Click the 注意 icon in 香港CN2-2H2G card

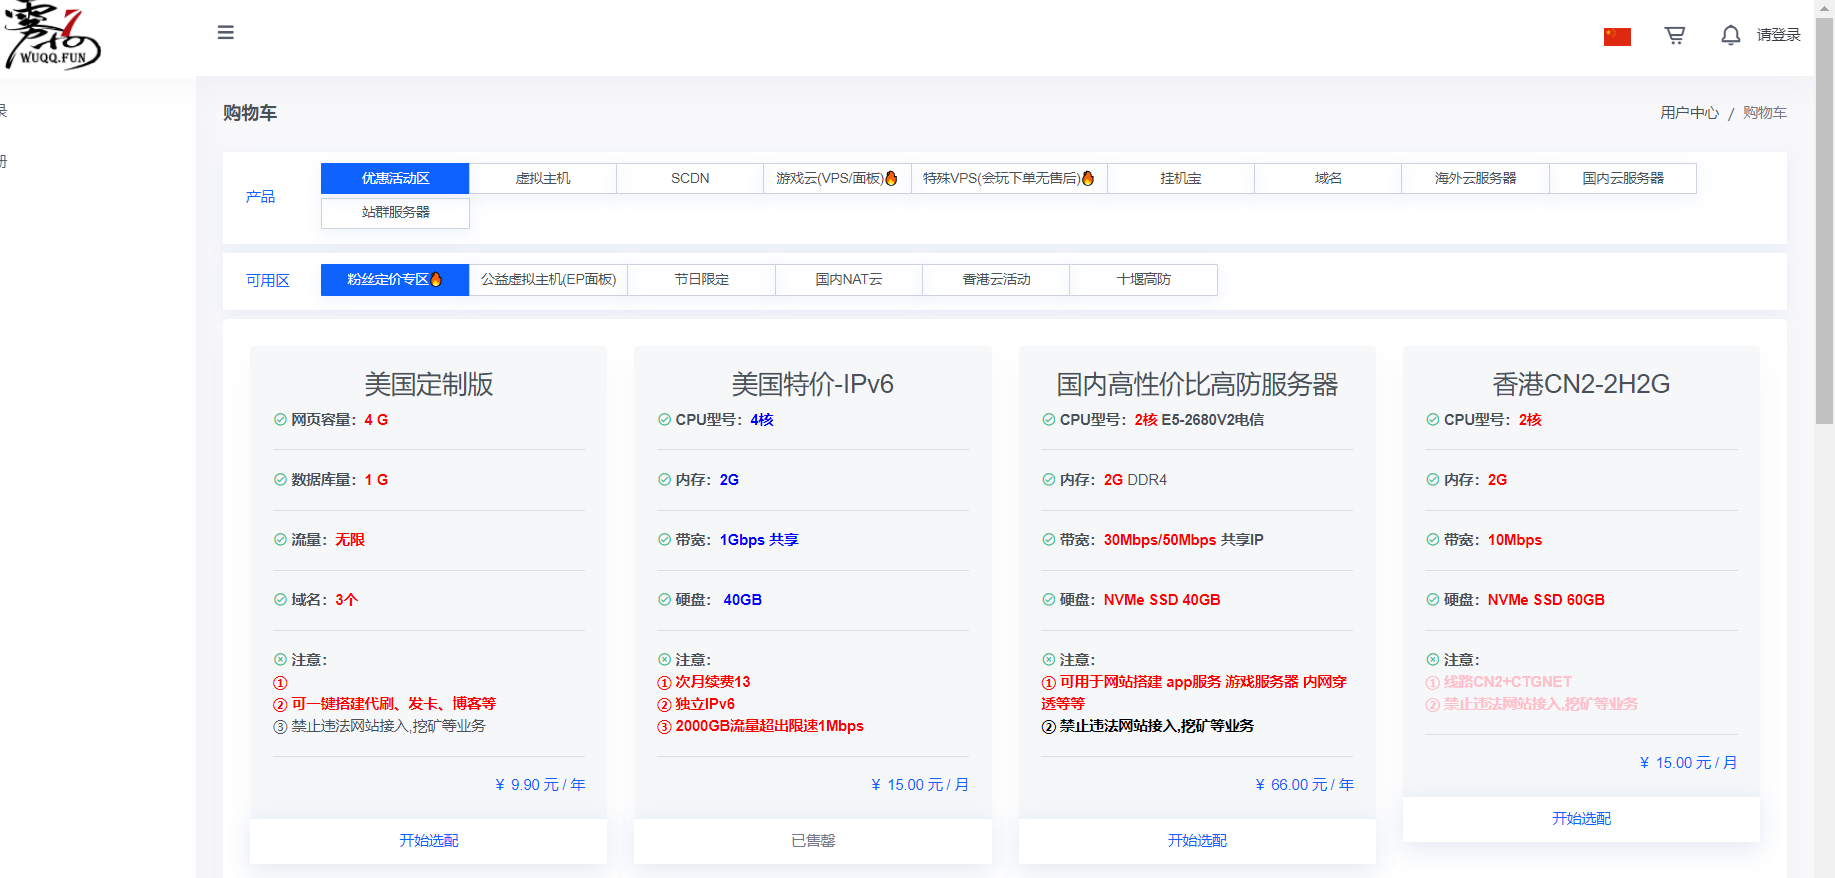(x=1432, y=660)
